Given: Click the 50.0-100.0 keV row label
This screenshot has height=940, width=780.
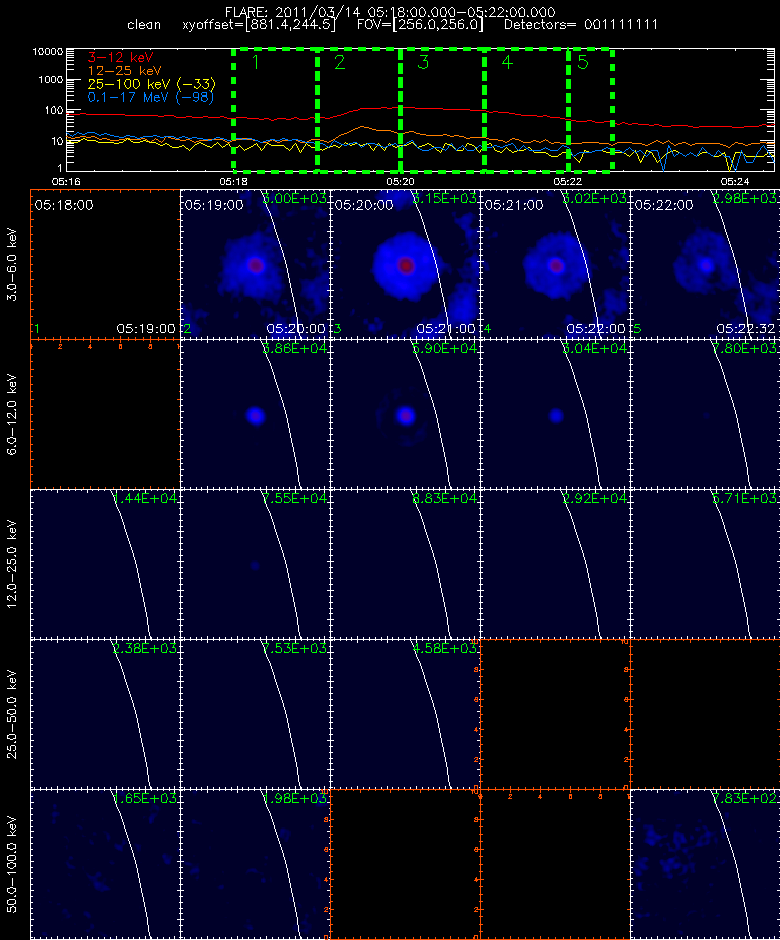Looking at the screenshot, I should [x=12, y=864].
